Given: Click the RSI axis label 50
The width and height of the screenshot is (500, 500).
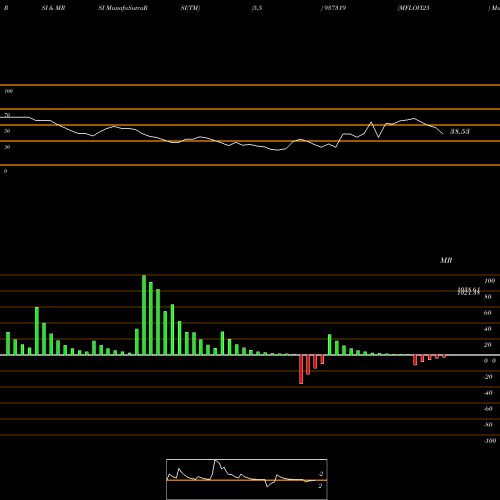Looking at the screenshot, I should 7,131.
